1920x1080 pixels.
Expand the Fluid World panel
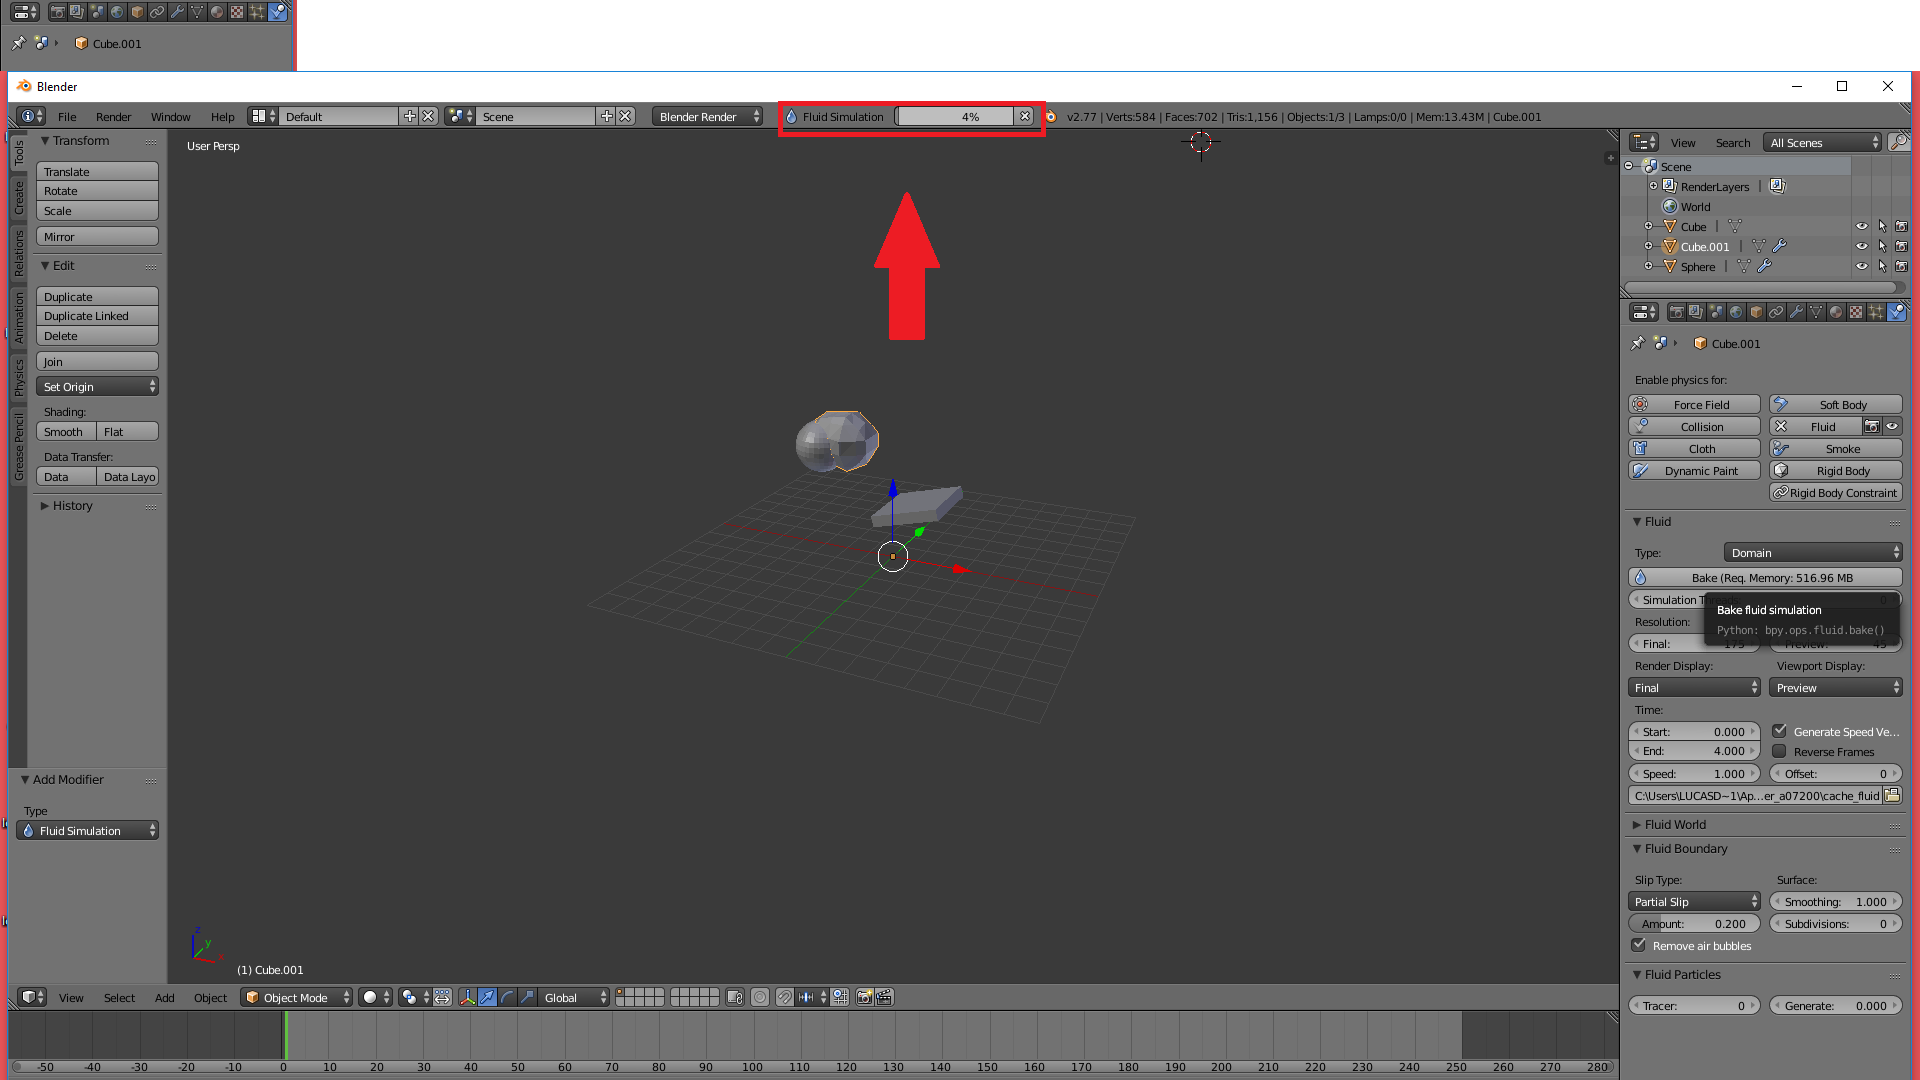pyautogui.click(x=1675, y=825)
